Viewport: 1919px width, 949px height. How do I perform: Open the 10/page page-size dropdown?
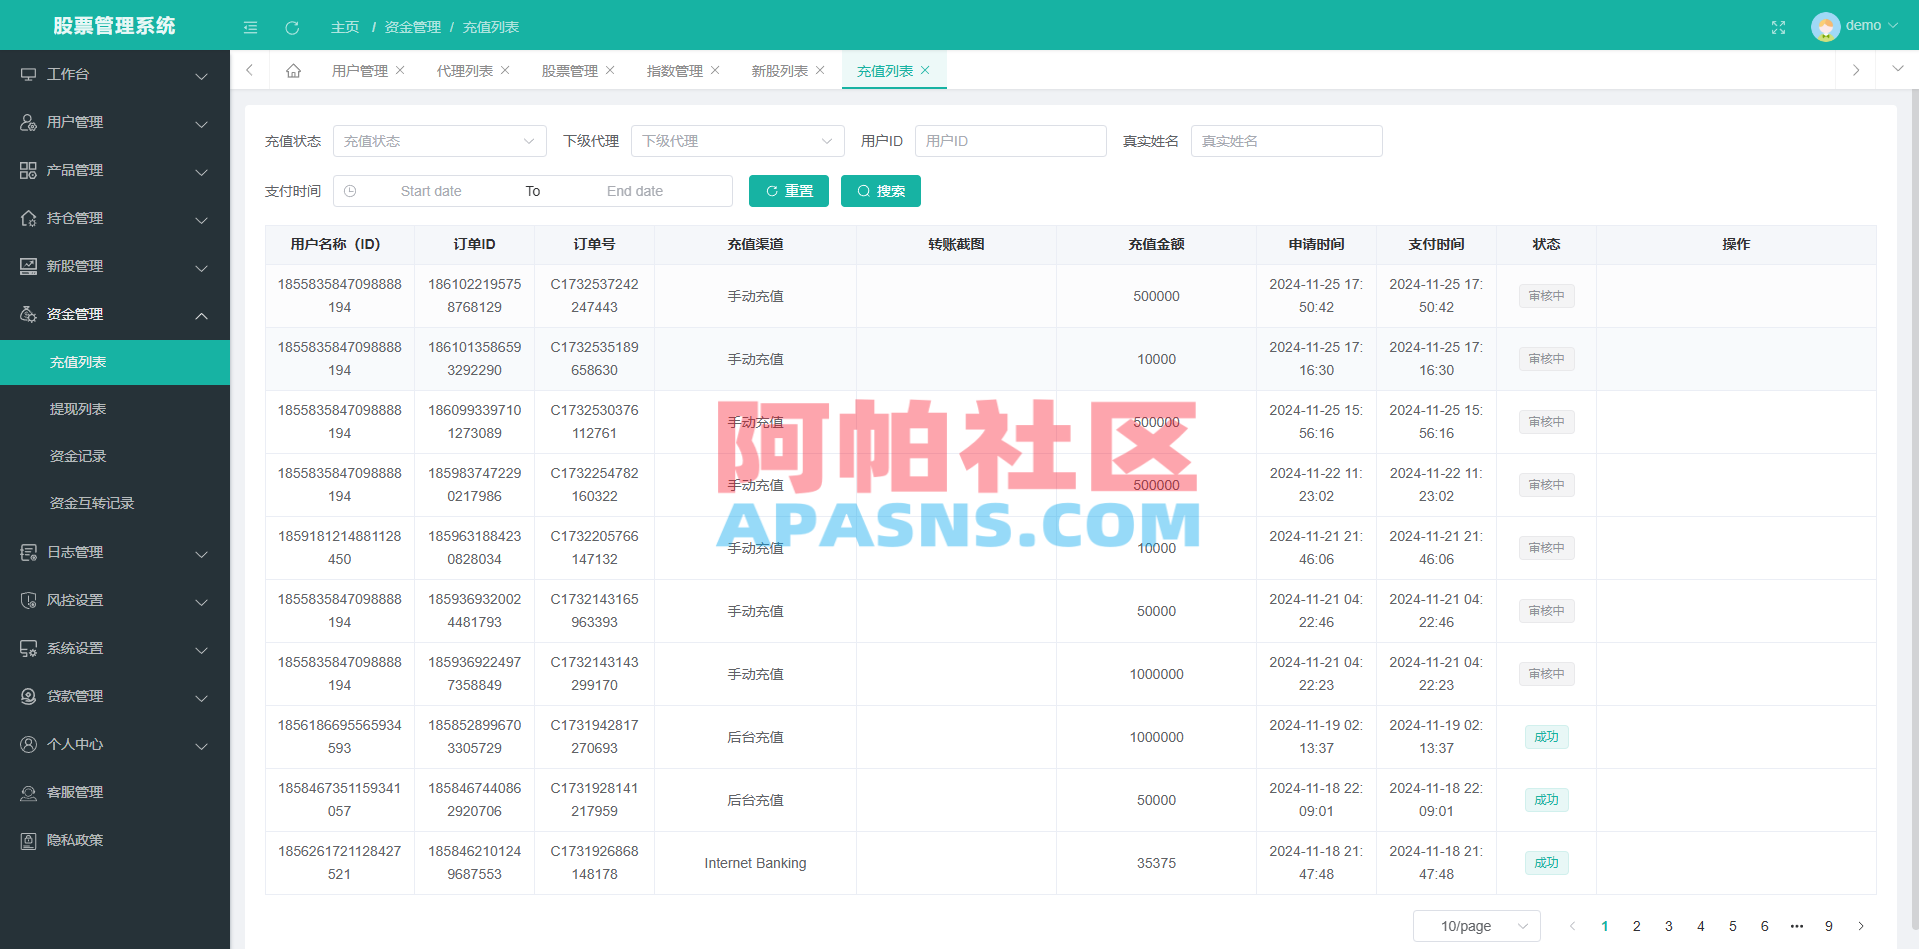click(x=1476, y=926)
